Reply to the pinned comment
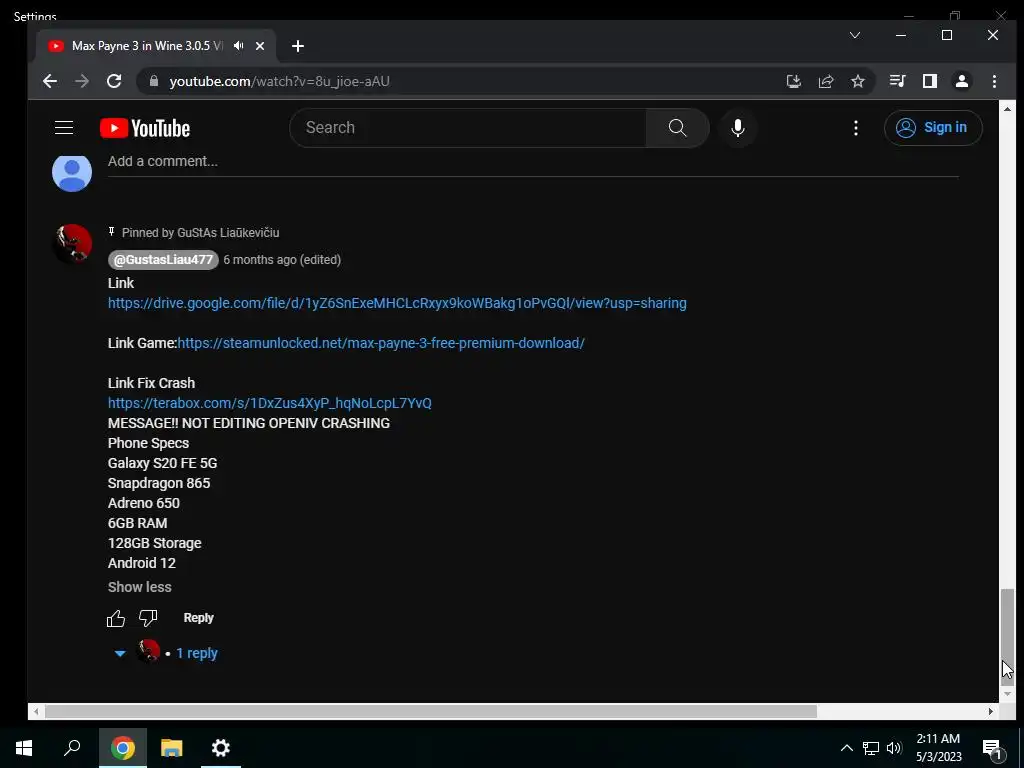Screen dimensions: 1024x768 199,618
